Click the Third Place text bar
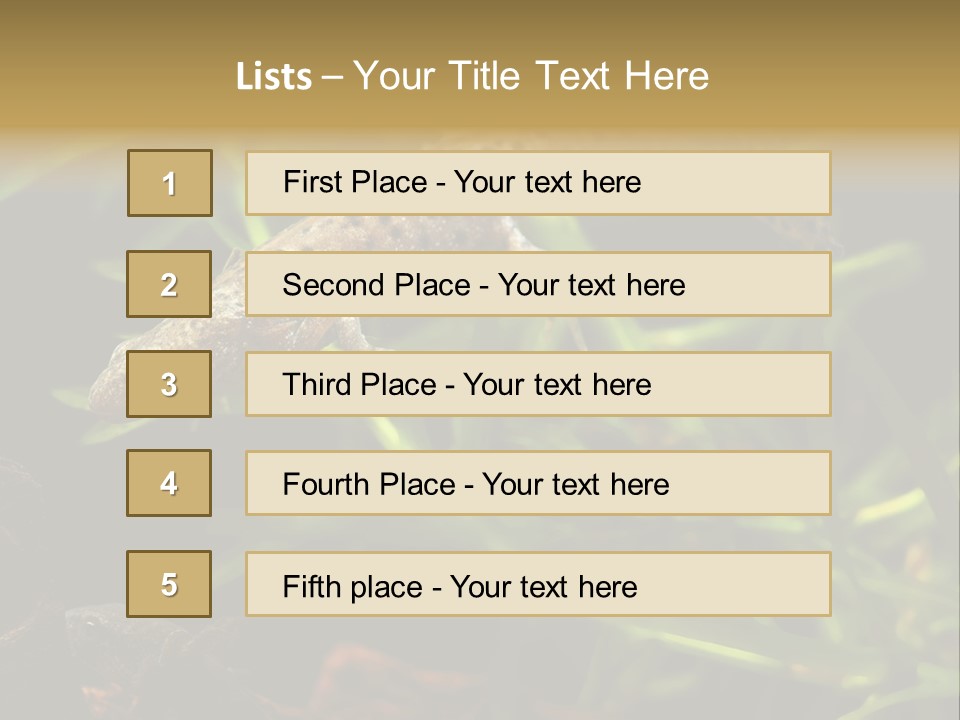The height and width of the screenshot is (720, 960). (538, 384)
